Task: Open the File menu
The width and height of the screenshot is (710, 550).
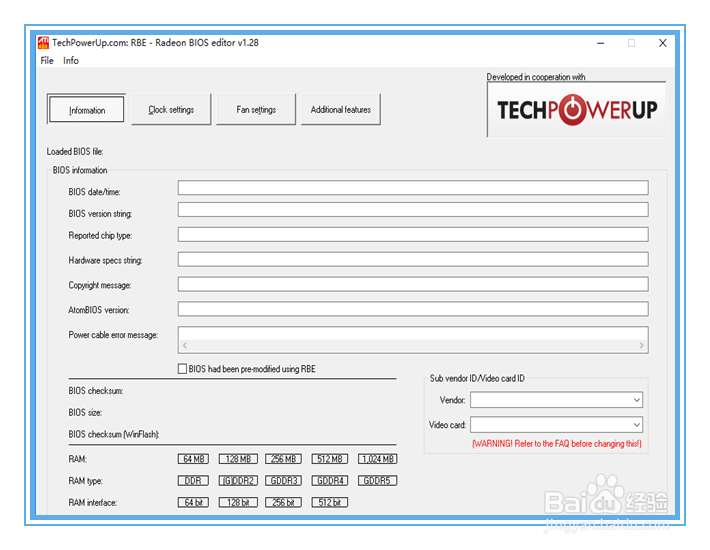Action: (47, 61)
